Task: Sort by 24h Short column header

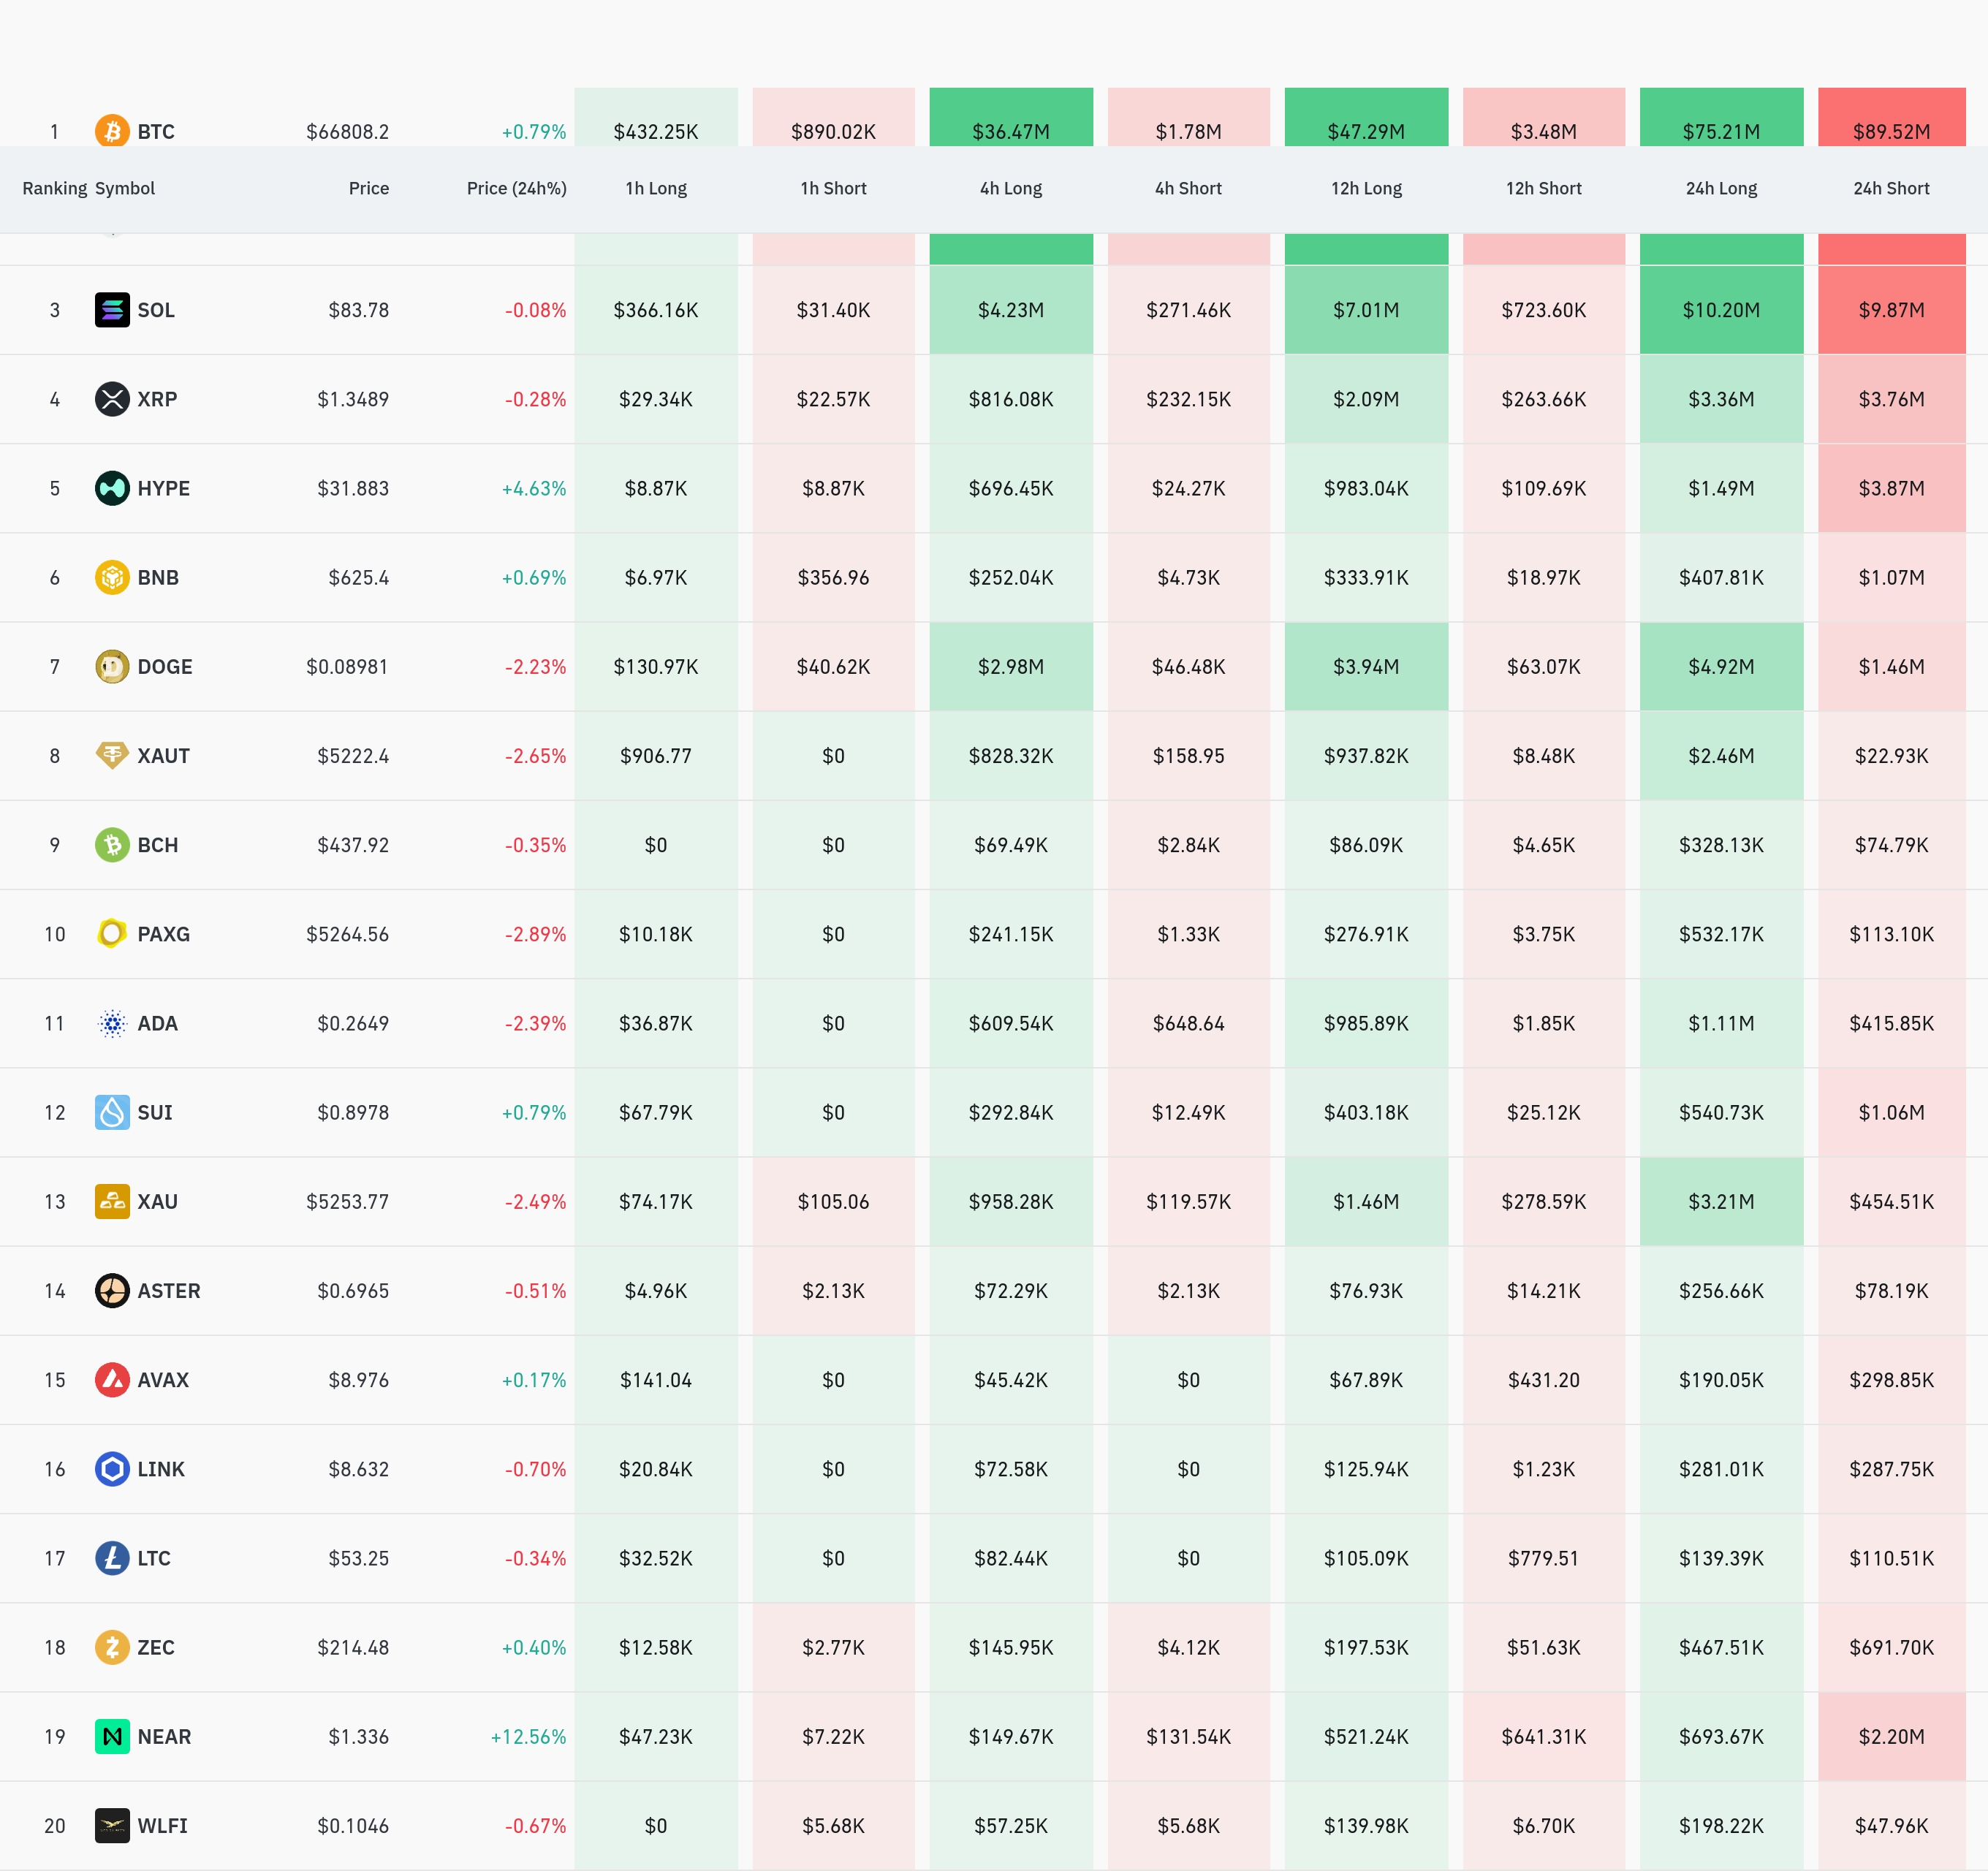Action: tap(1890, 188)
